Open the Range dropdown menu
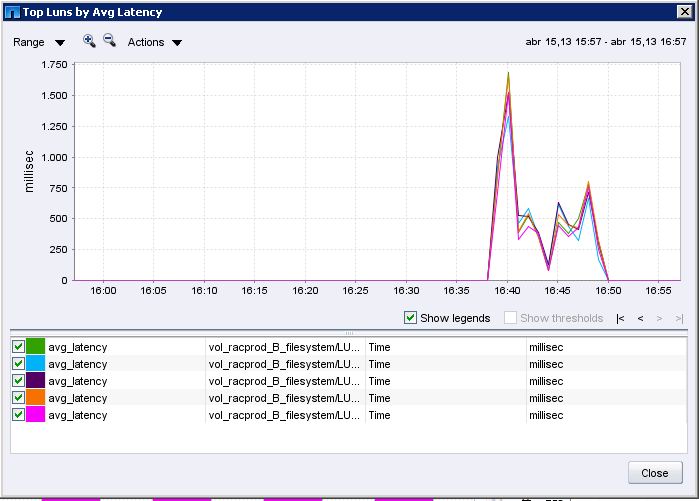The image size is (699, 501). click(x=39, y=43)
